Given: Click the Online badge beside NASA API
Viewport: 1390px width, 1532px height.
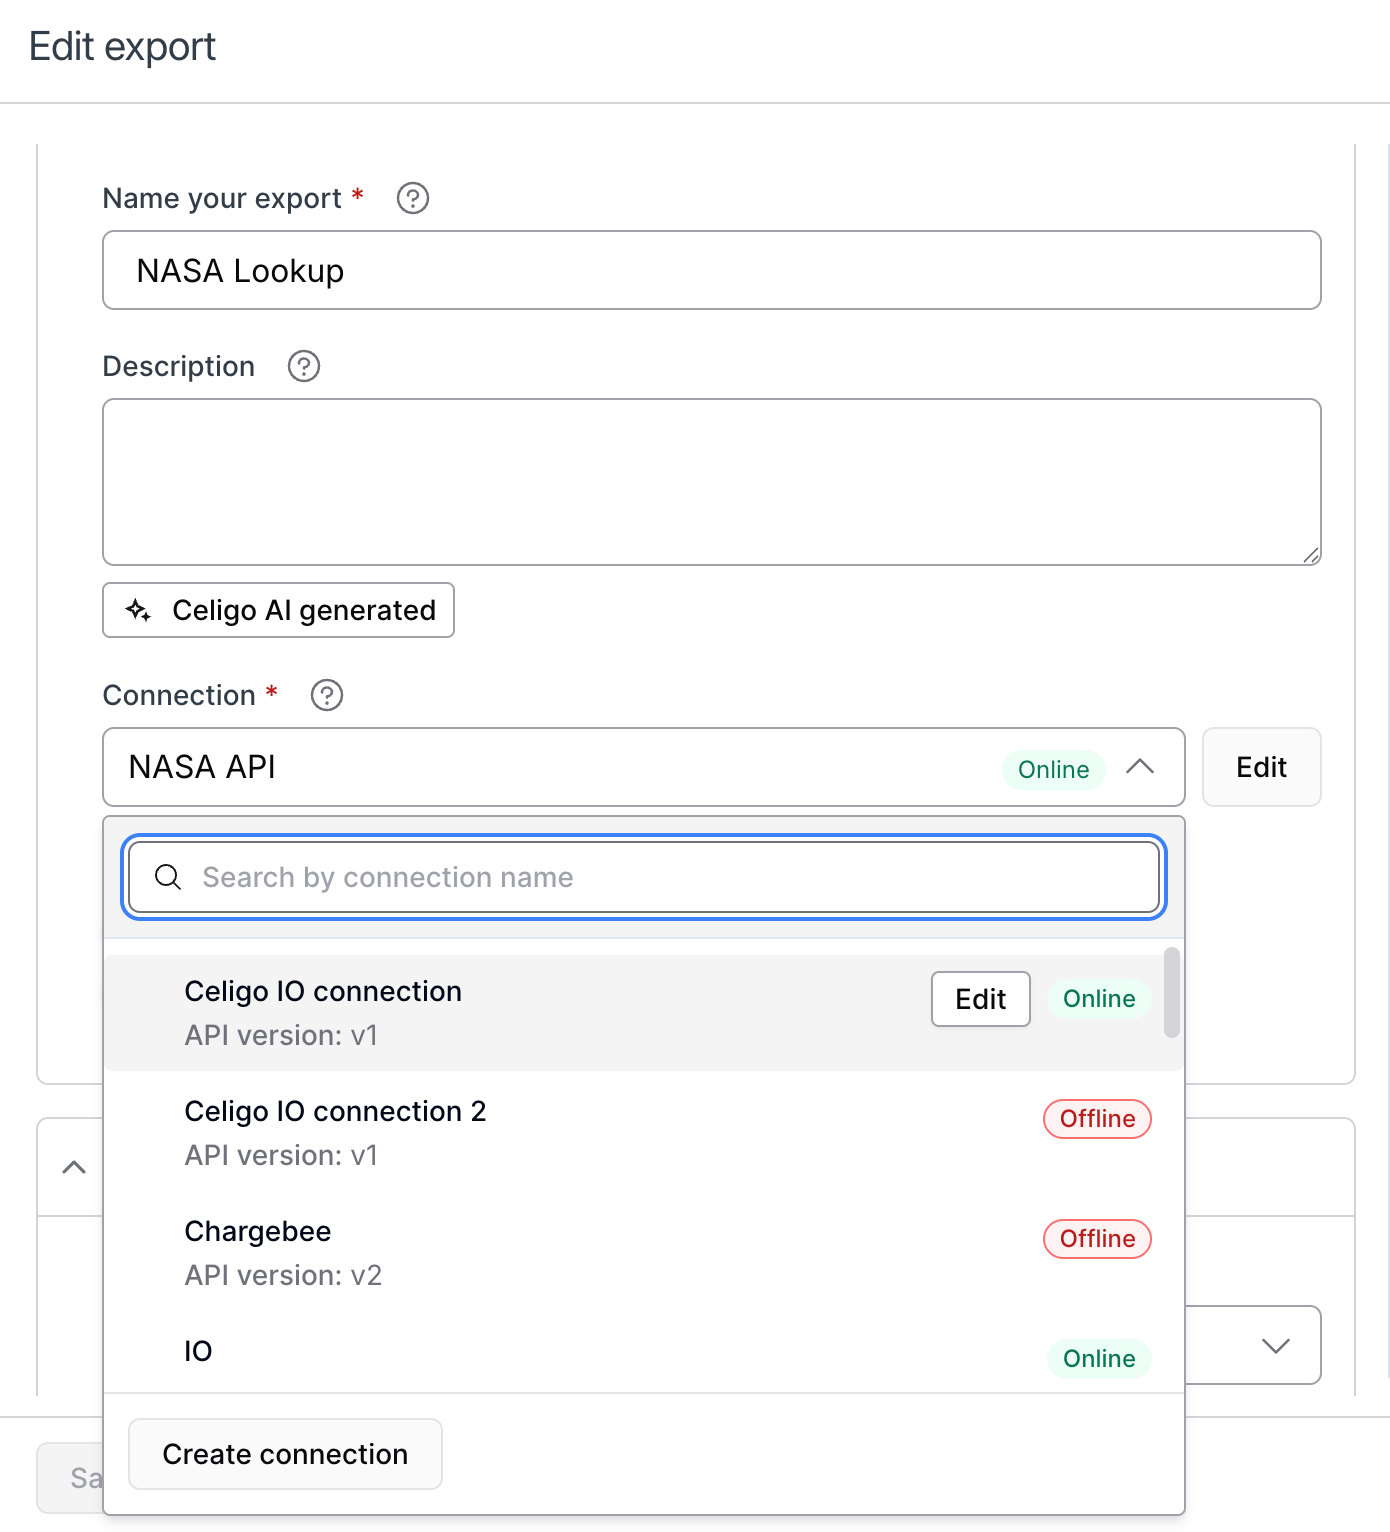Looking at the screenshot, I should [1053, 769].
